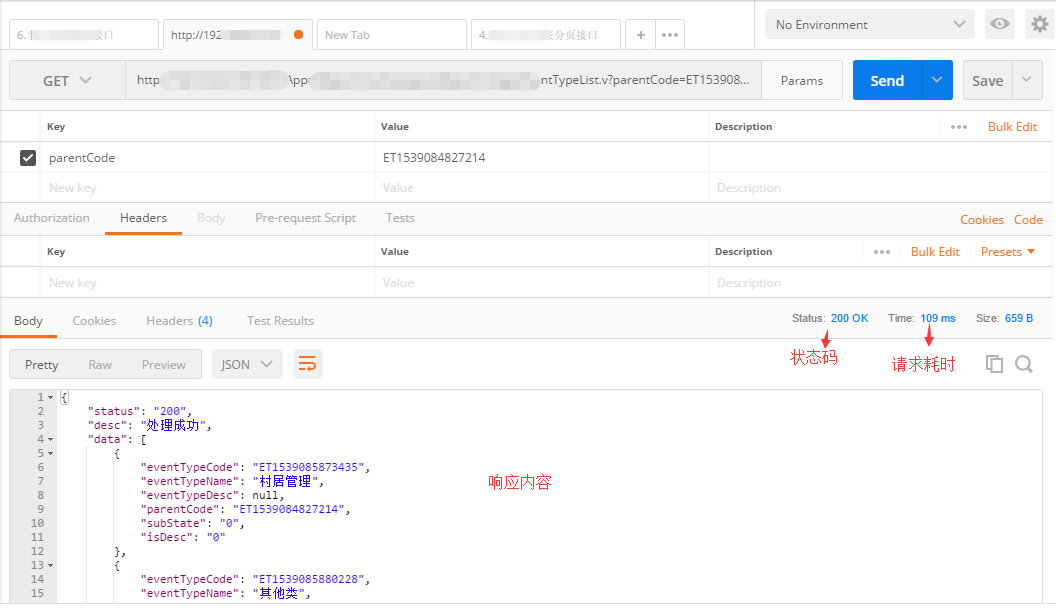The image size is (1056, 608).
Task: Open a new request tab with plus icon
Action: [x=640, y=35]
